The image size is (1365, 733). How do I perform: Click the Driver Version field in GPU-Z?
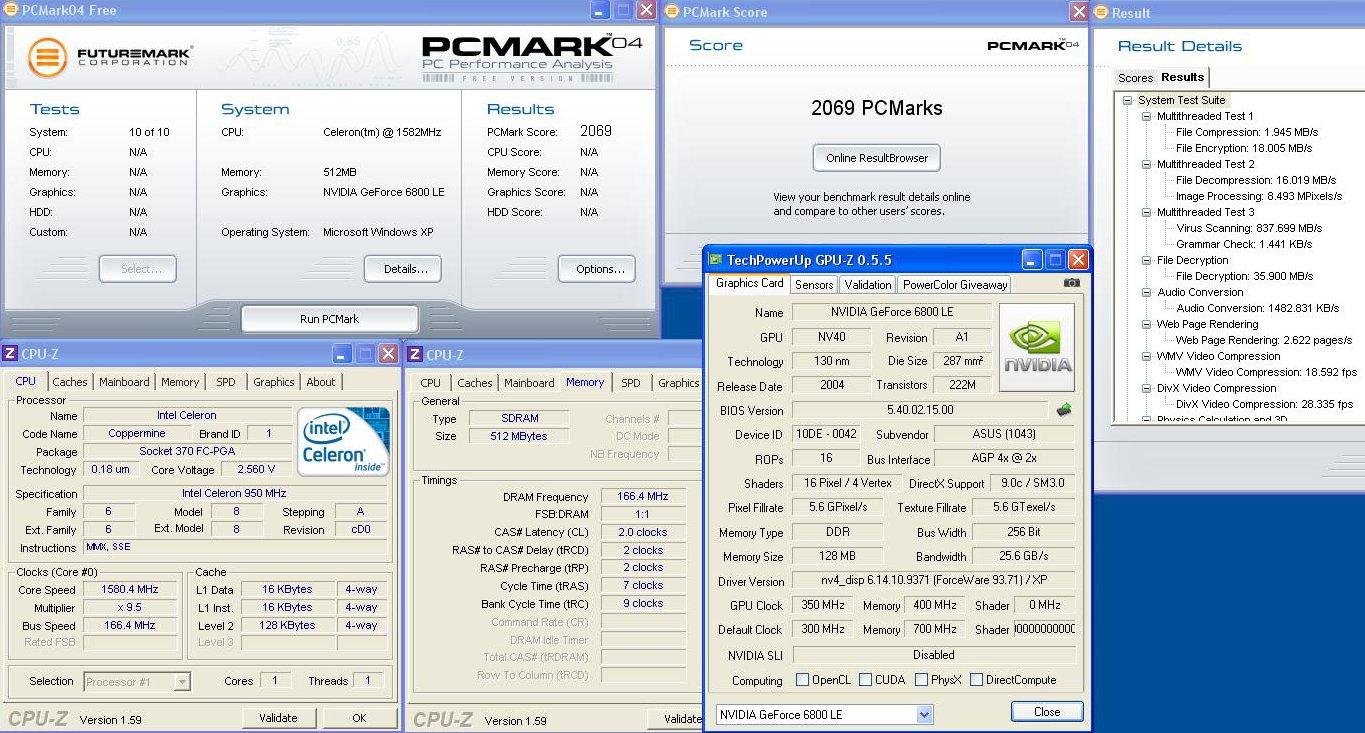933,580
